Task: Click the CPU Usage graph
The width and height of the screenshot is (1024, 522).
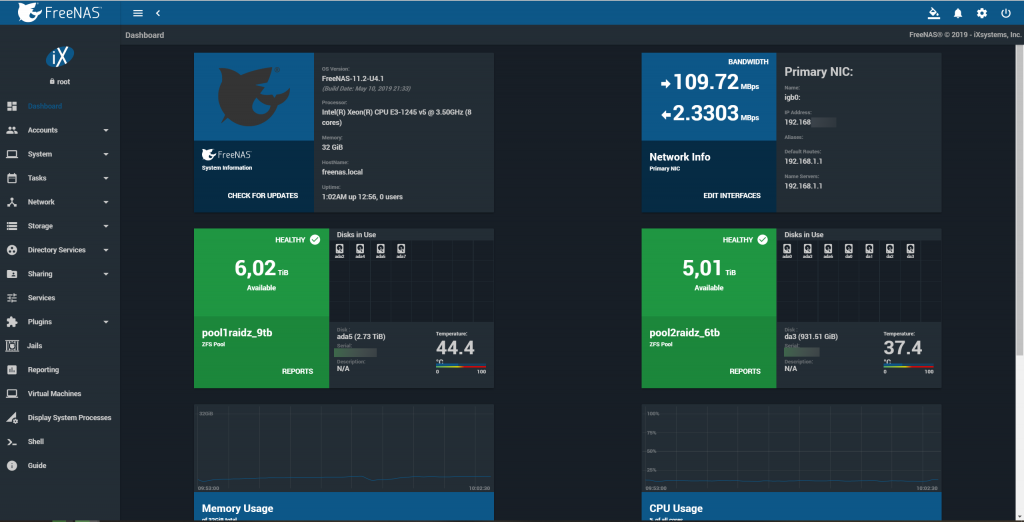Action: tap(792, 449)
